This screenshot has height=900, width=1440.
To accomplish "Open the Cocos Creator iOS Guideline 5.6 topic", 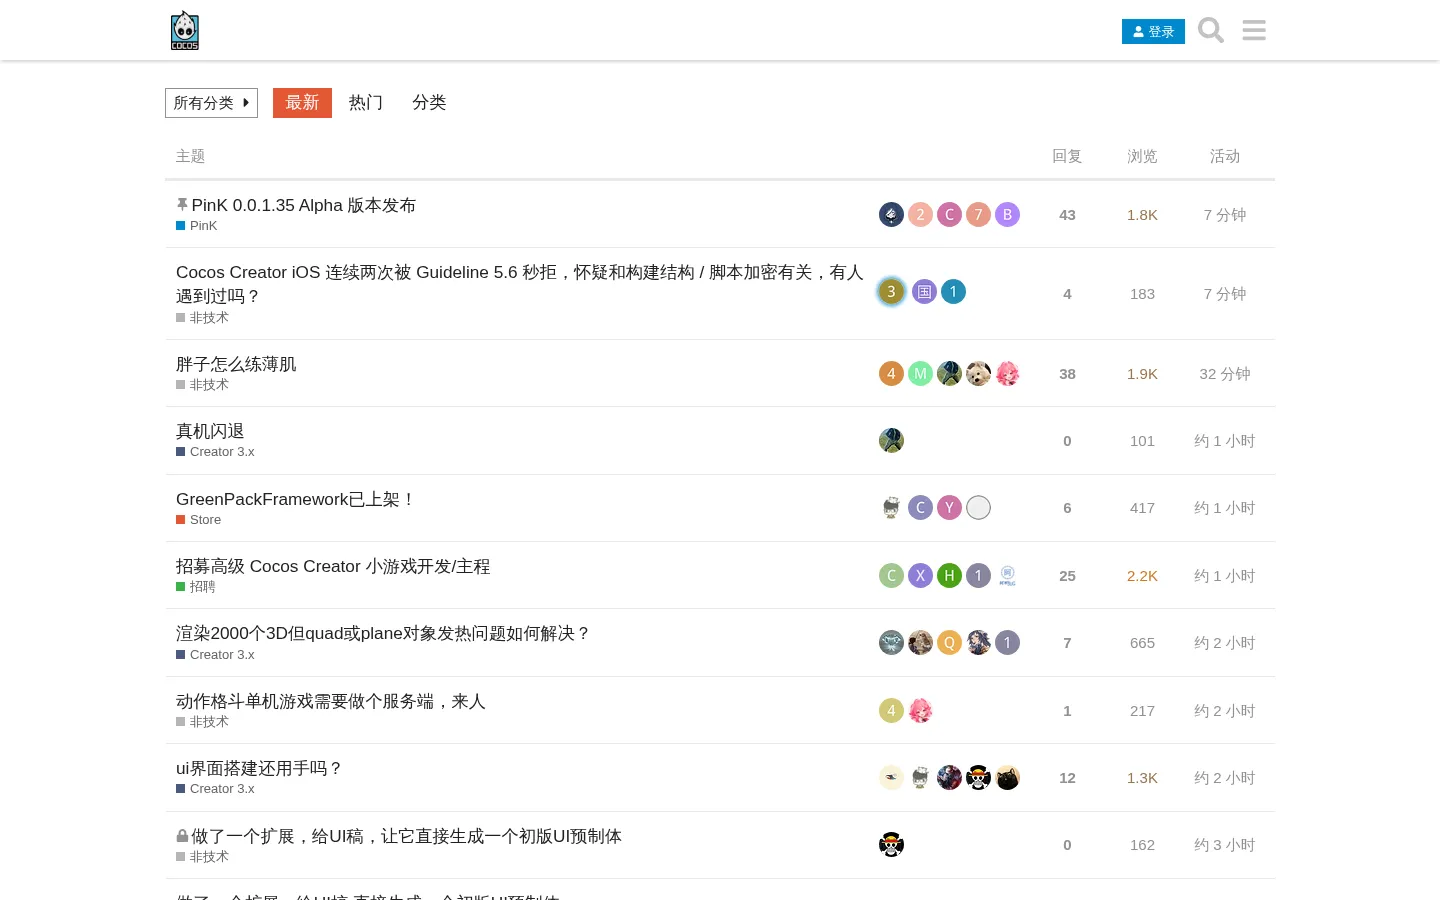I will point(519,284).
